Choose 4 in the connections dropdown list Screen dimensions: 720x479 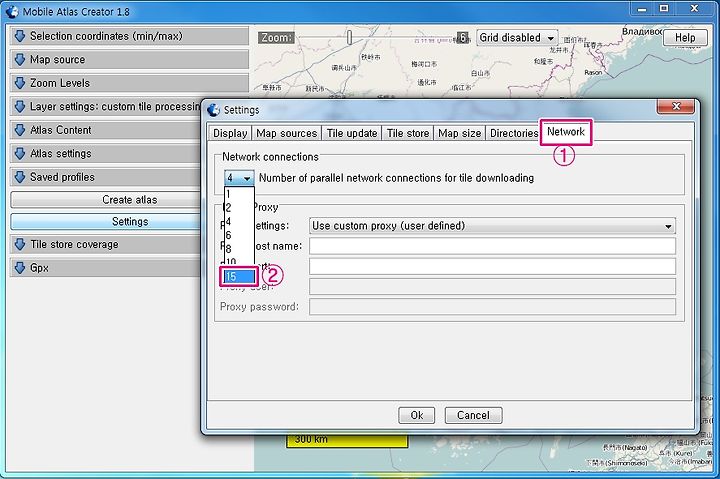(239, 221)
